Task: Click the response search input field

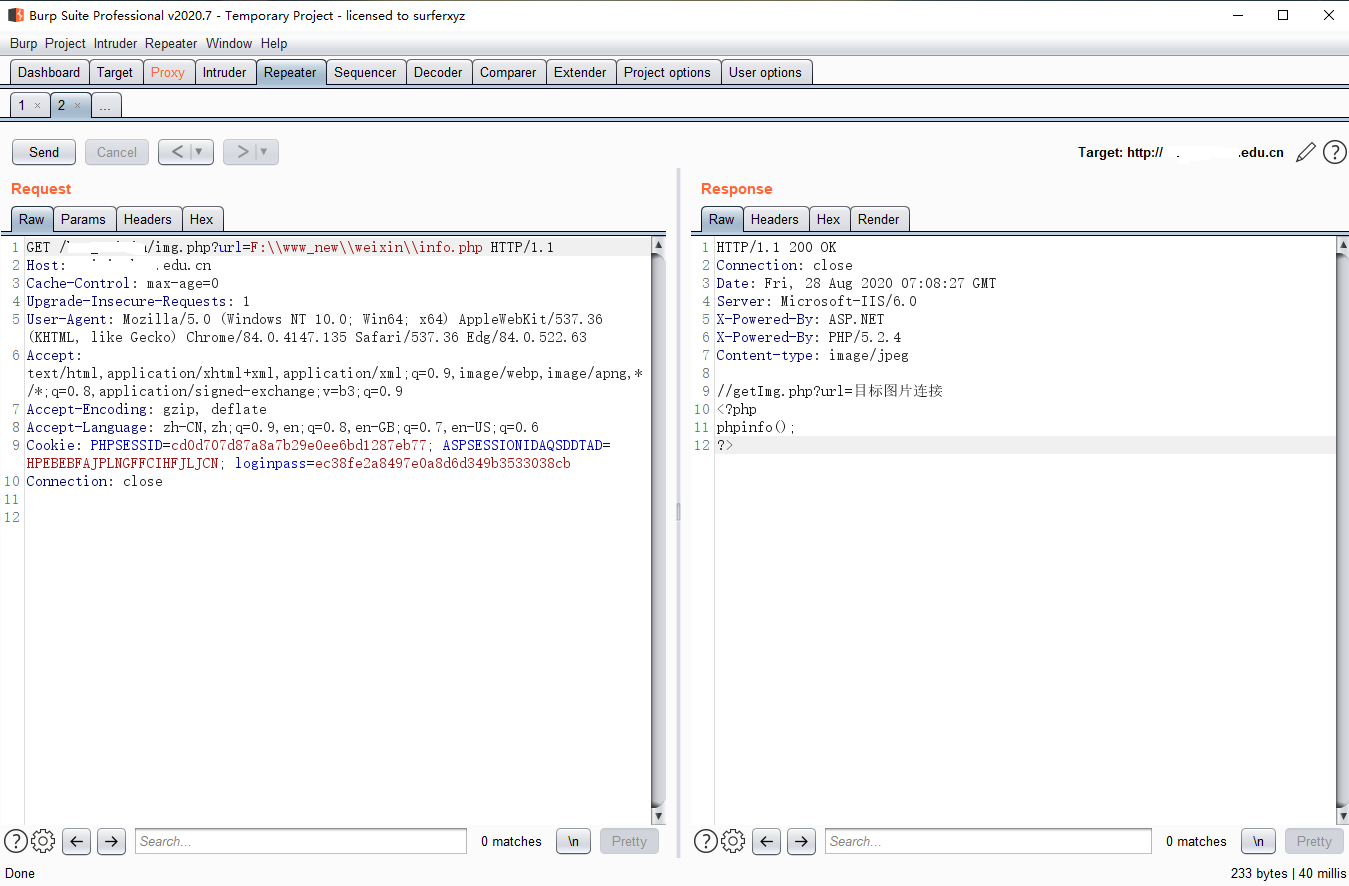Action: pyautogui.click(x=989, y=841)
